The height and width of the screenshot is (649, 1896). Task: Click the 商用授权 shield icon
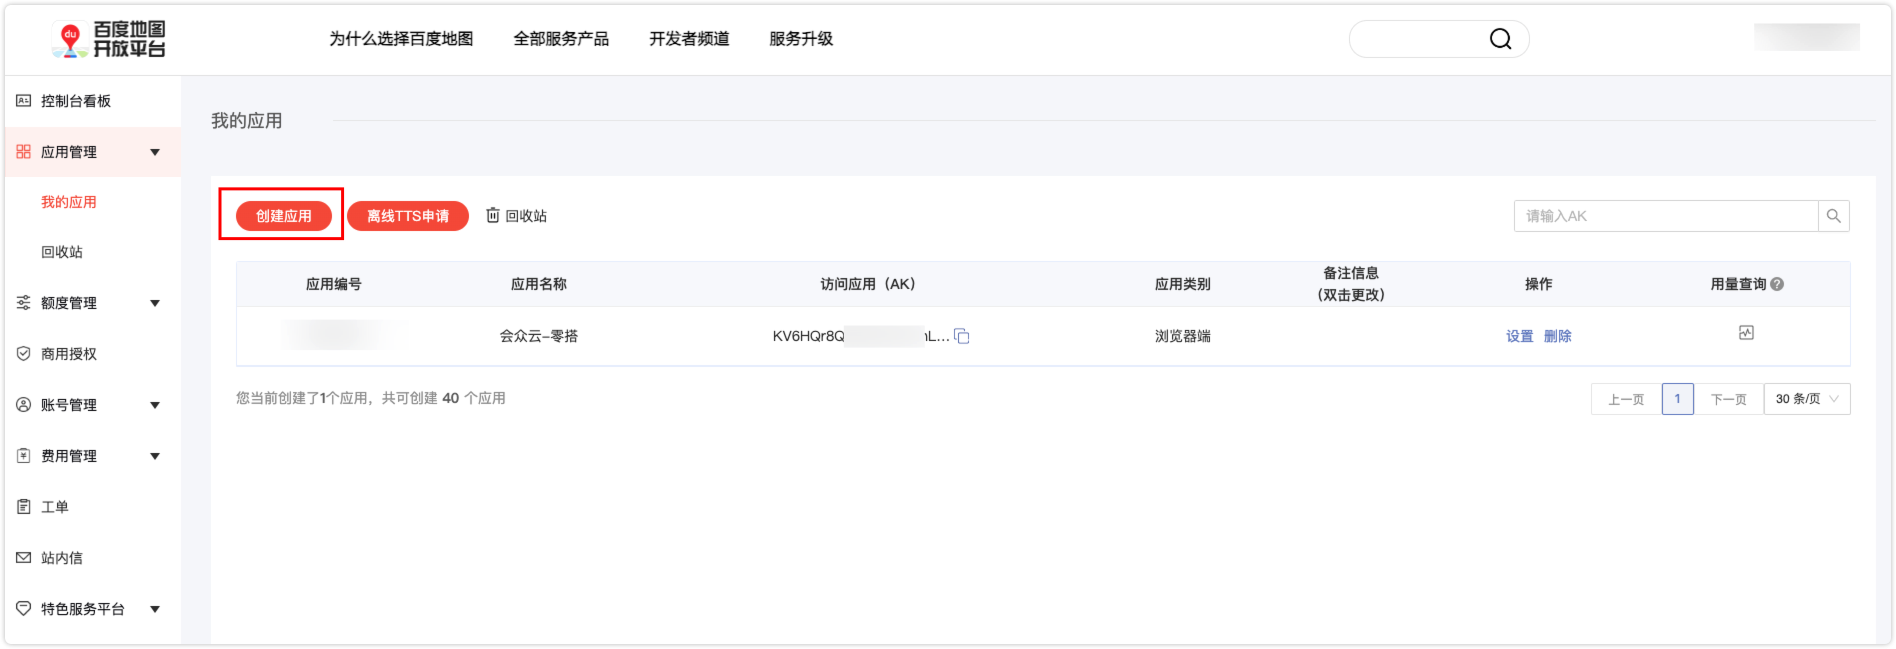(x=23, y=354)
